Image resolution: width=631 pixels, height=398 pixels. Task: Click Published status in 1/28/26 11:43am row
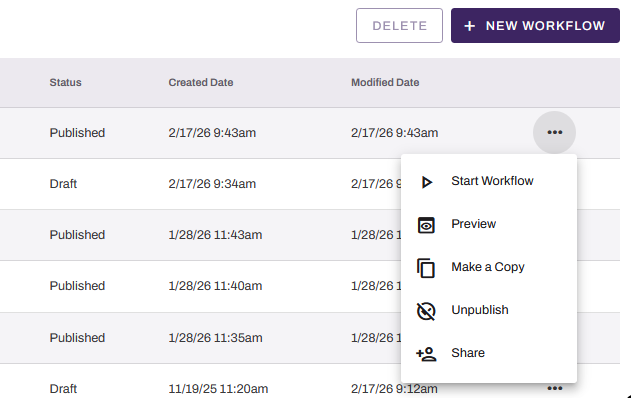(x=77, y=235)
